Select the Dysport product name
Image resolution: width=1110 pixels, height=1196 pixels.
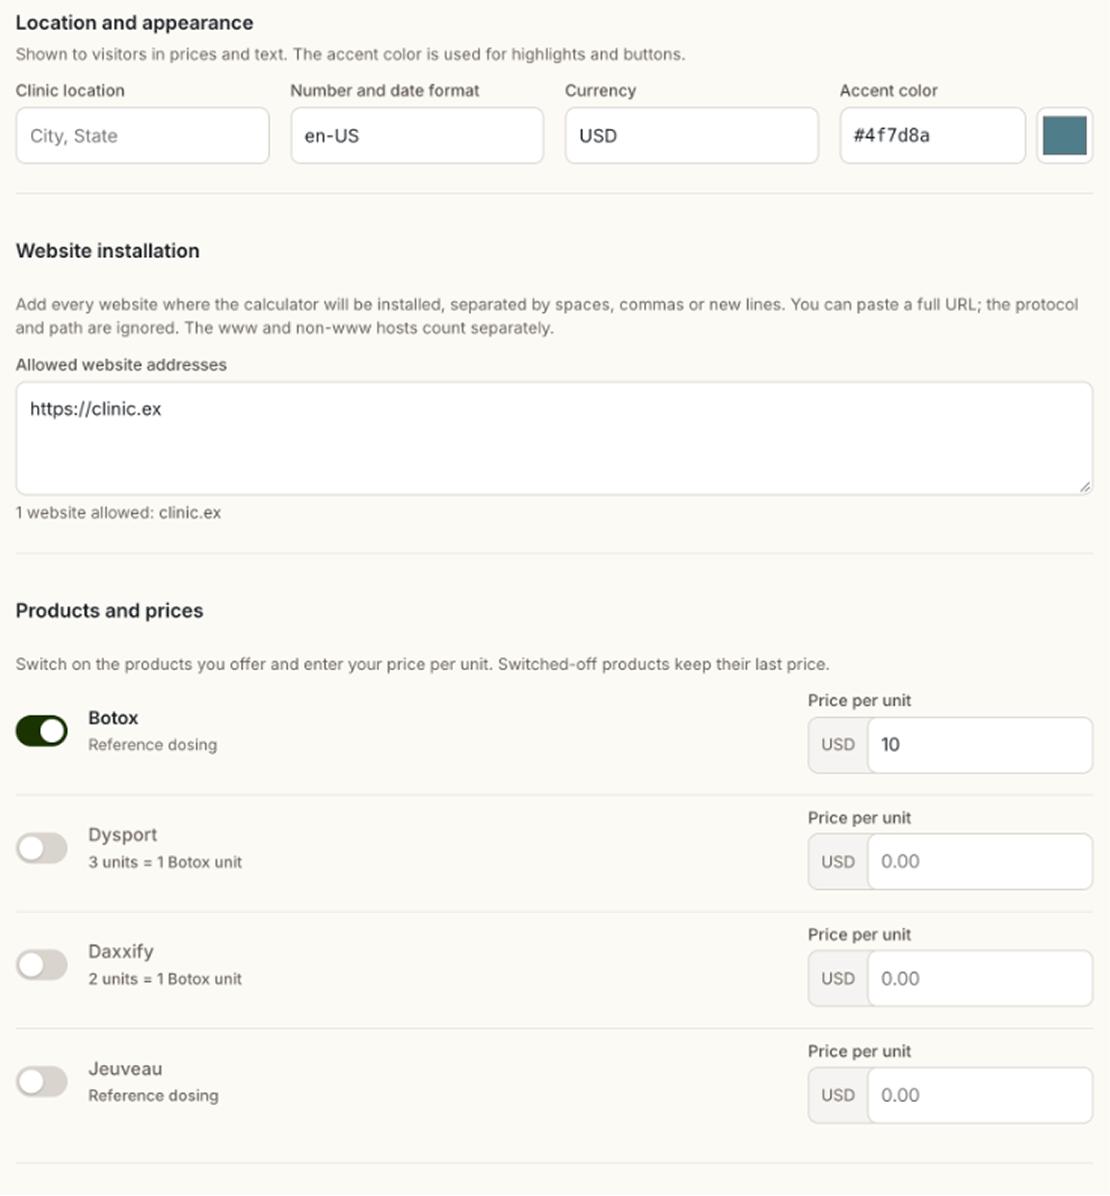tap(123, 834)
